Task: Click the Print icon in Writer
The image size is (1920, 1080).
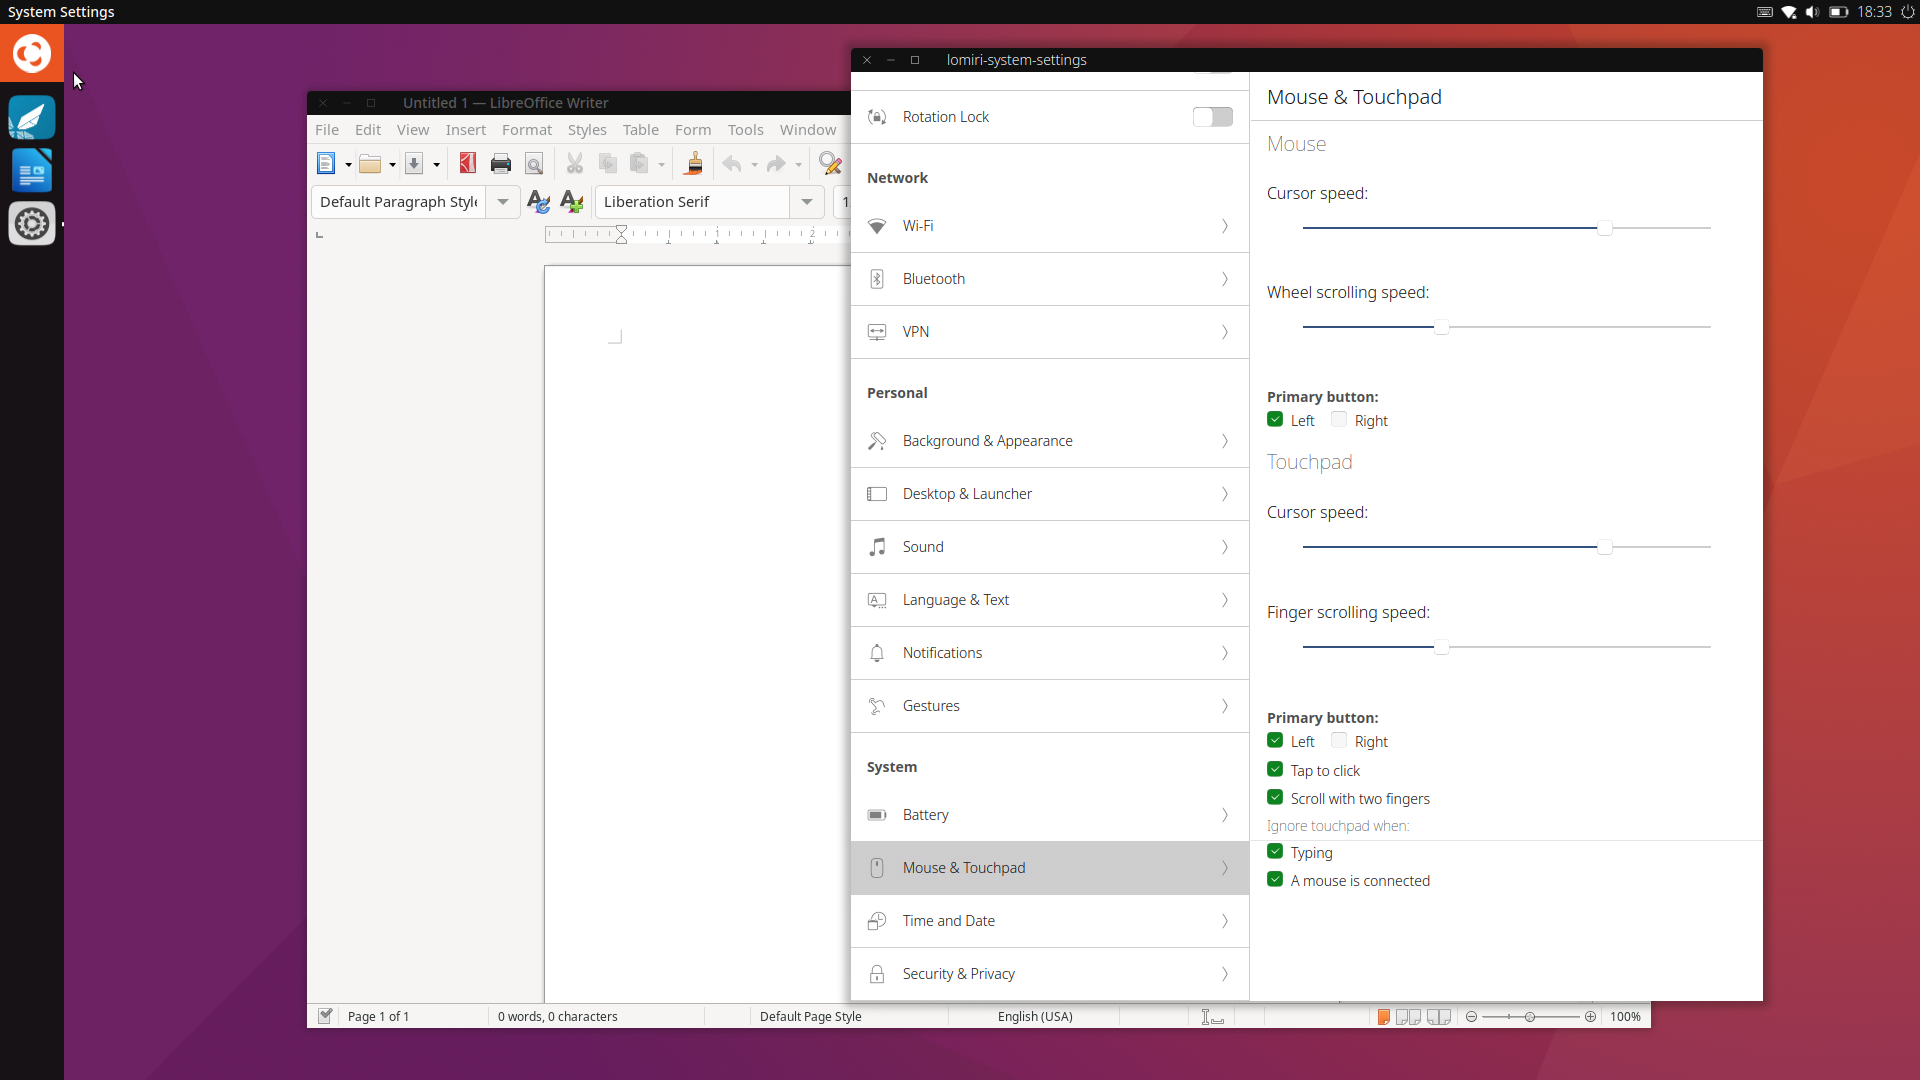Action: click(x=501, y=164)
